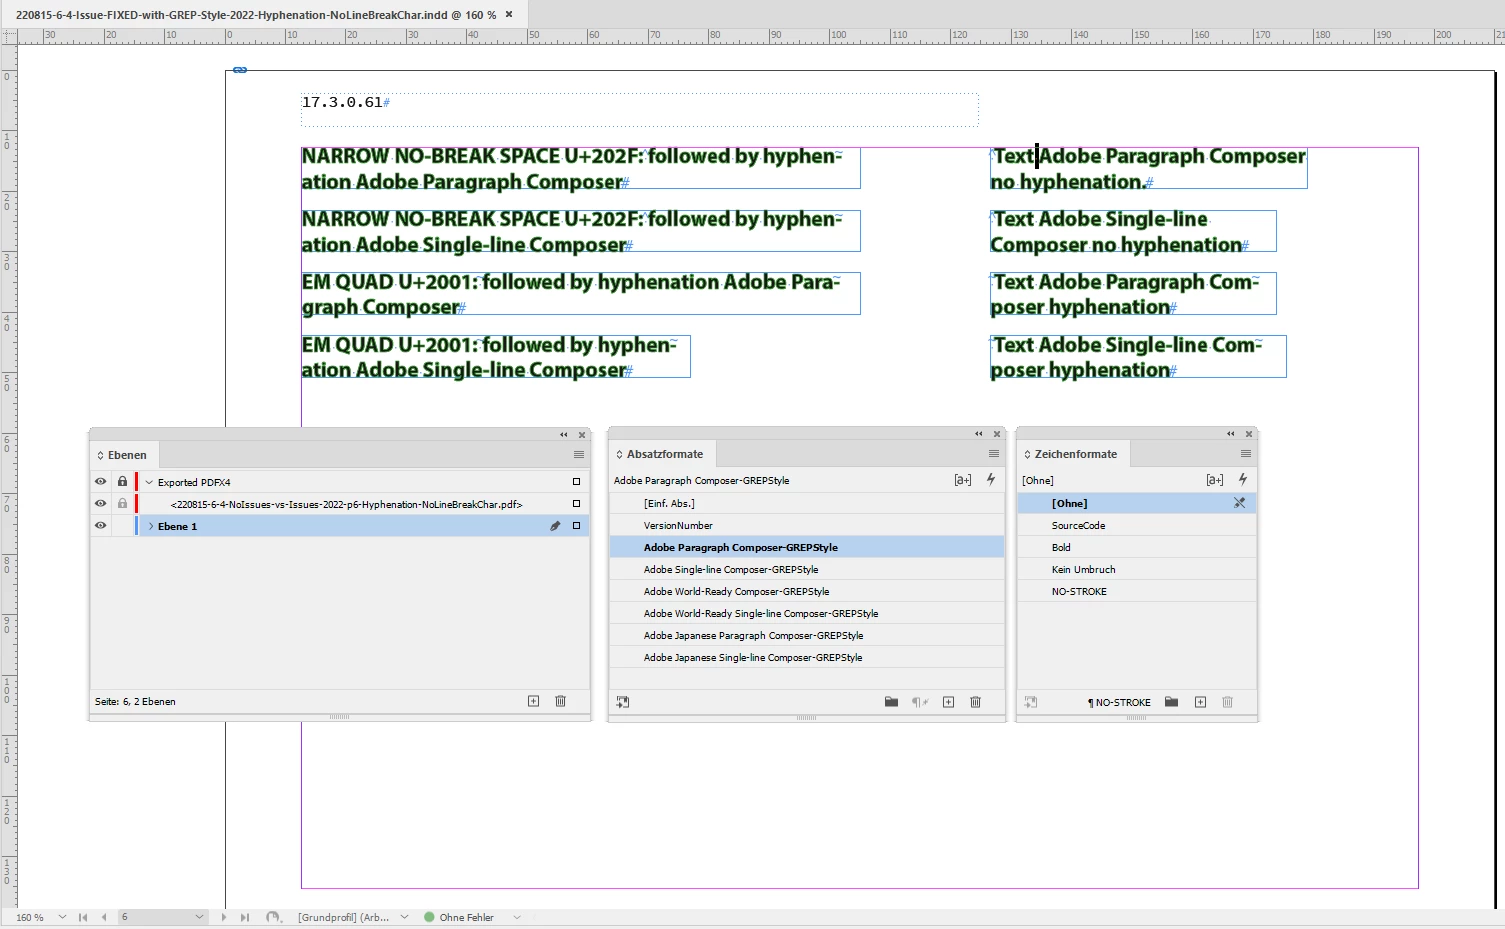
Task: Click [a+] icon in Absatzformate panel
Action: pyautogui.click(x=963, y=480)
